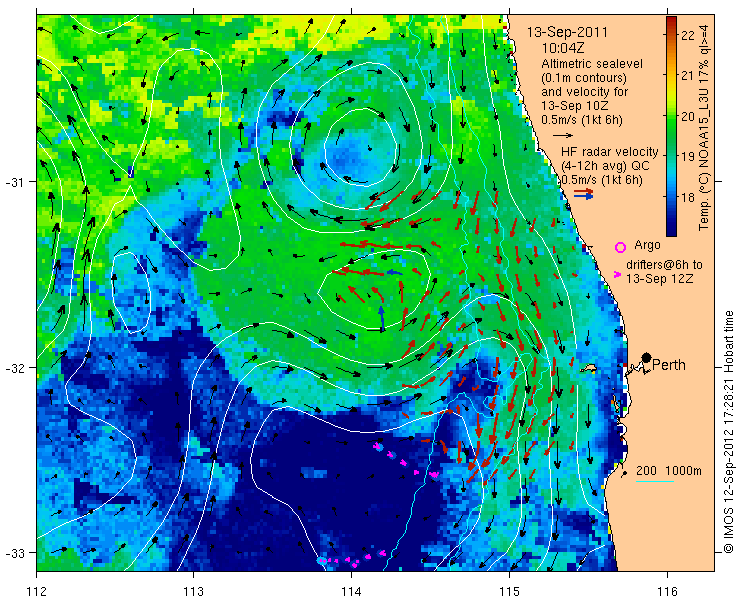Click the longitude 115 axis label
The width and height of the screenshot is (740, 600).
click(x=509, y=591)
